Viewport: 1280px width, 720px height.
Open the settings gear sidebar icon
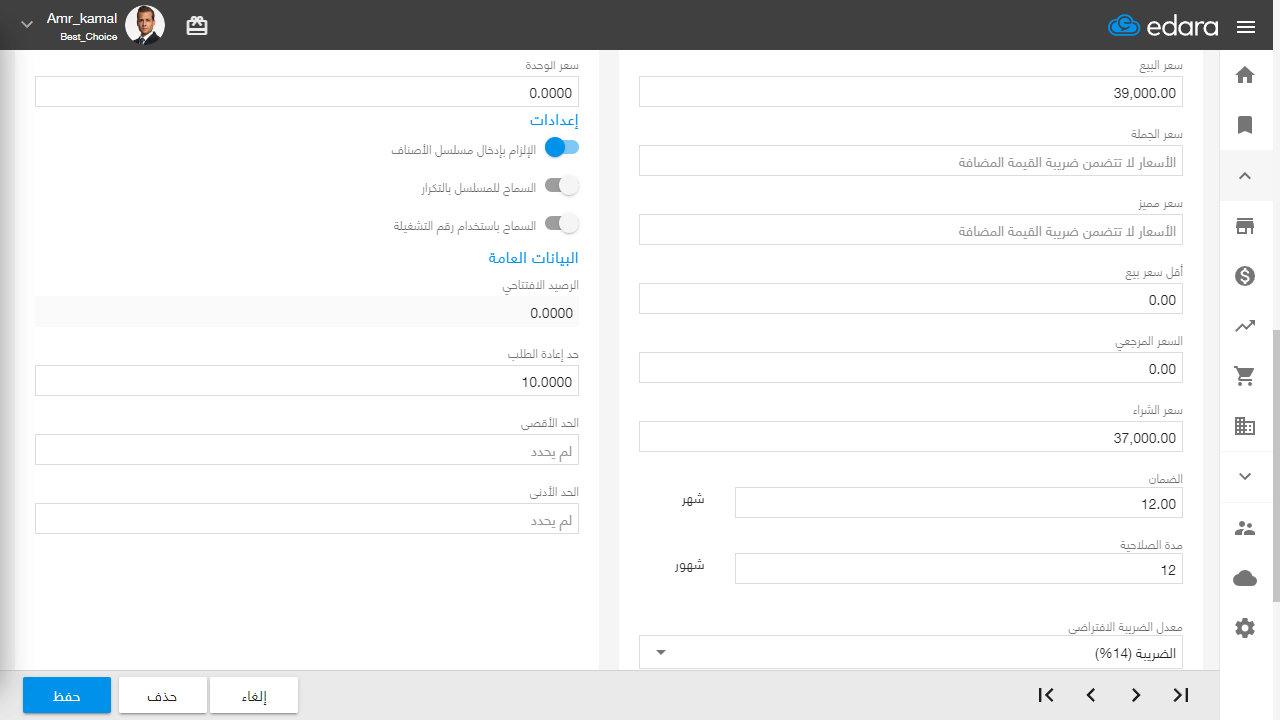coord(1245,628)
